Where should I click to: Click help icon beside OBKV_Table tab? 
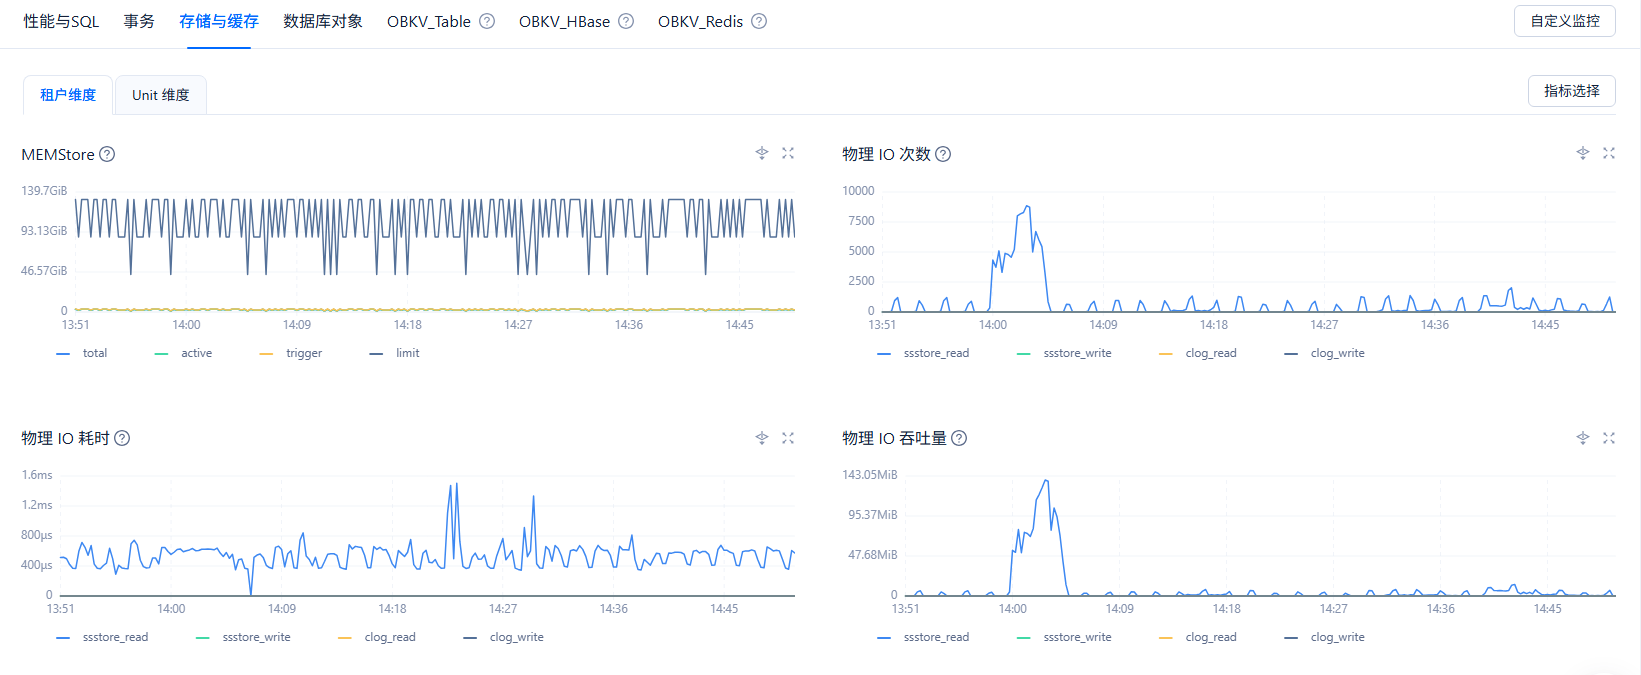tap(487, 21)
